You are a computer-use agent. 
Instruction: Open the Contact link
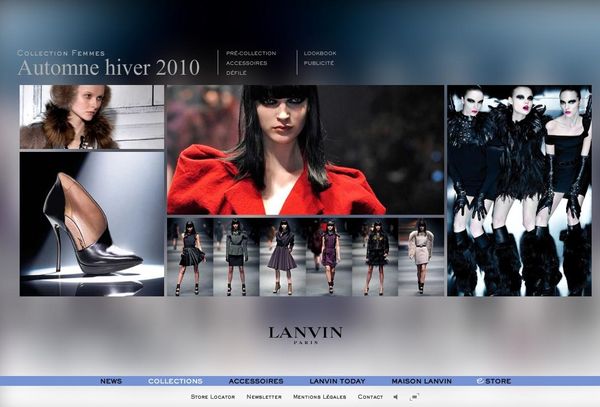(x=370, y=397)
